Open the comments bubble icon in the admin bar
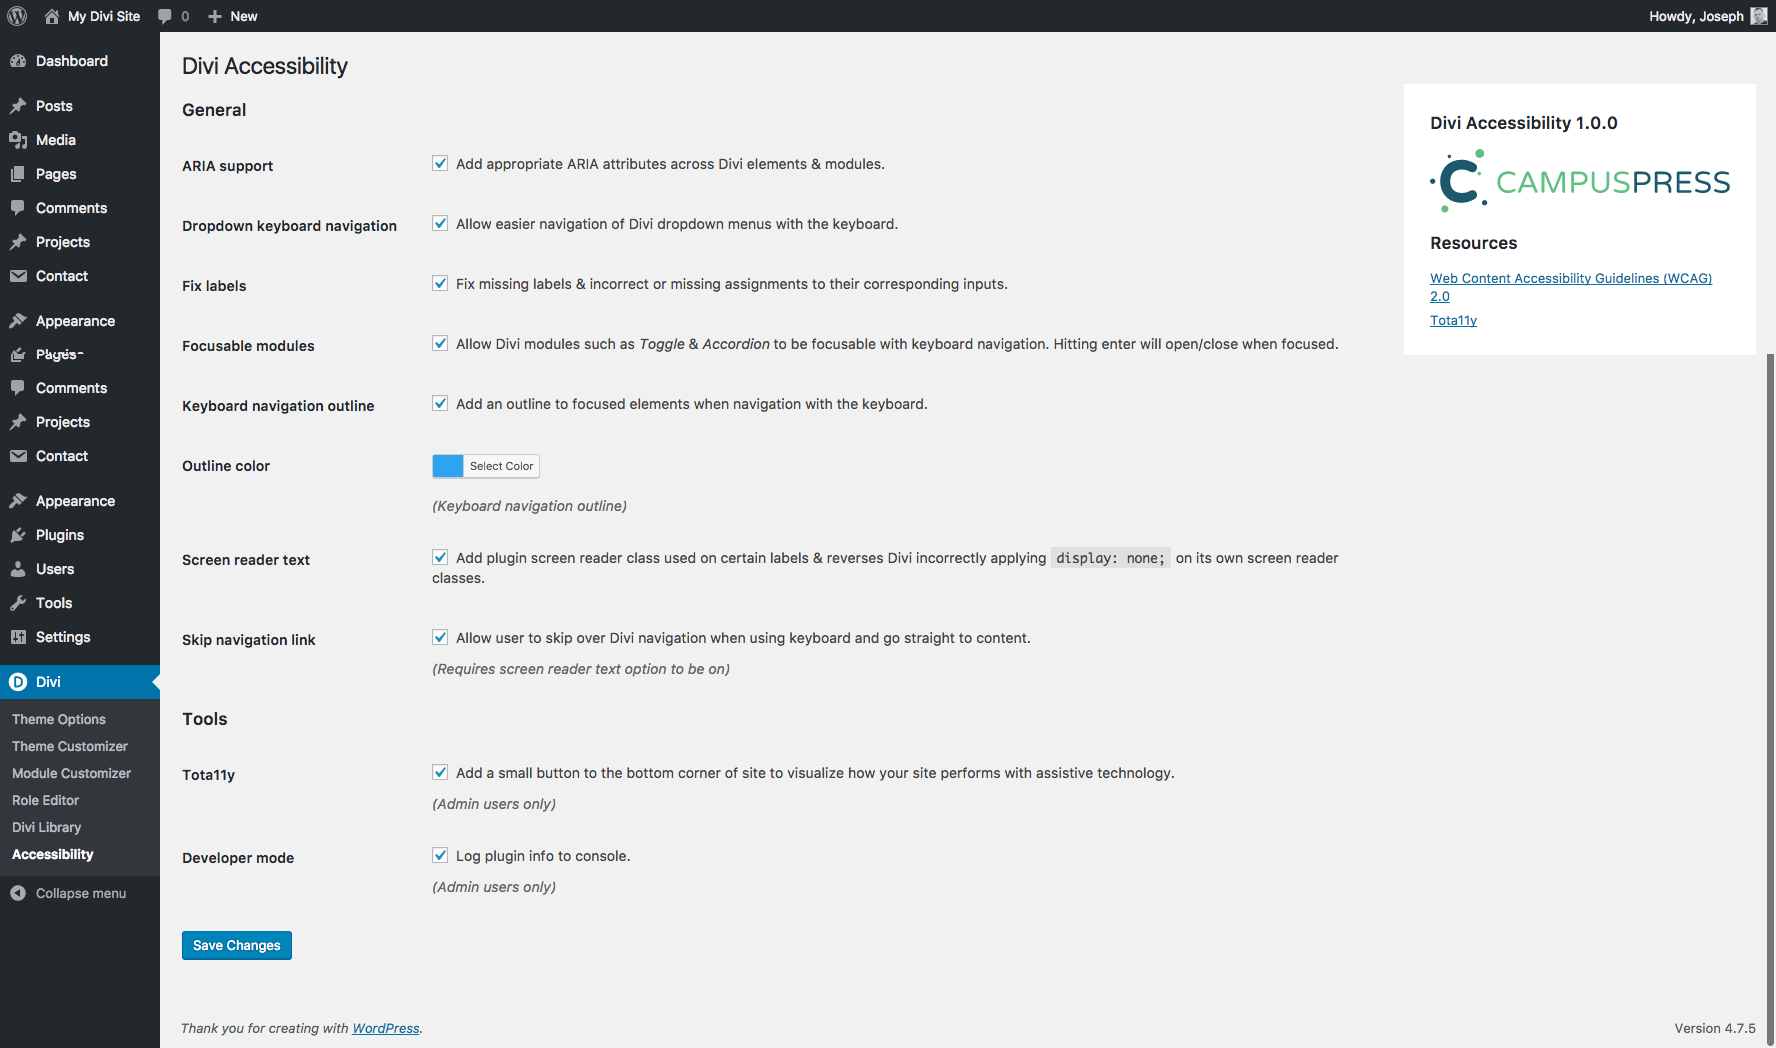The height and width of the screenshot is (1048, 1776). pos(165,16)
